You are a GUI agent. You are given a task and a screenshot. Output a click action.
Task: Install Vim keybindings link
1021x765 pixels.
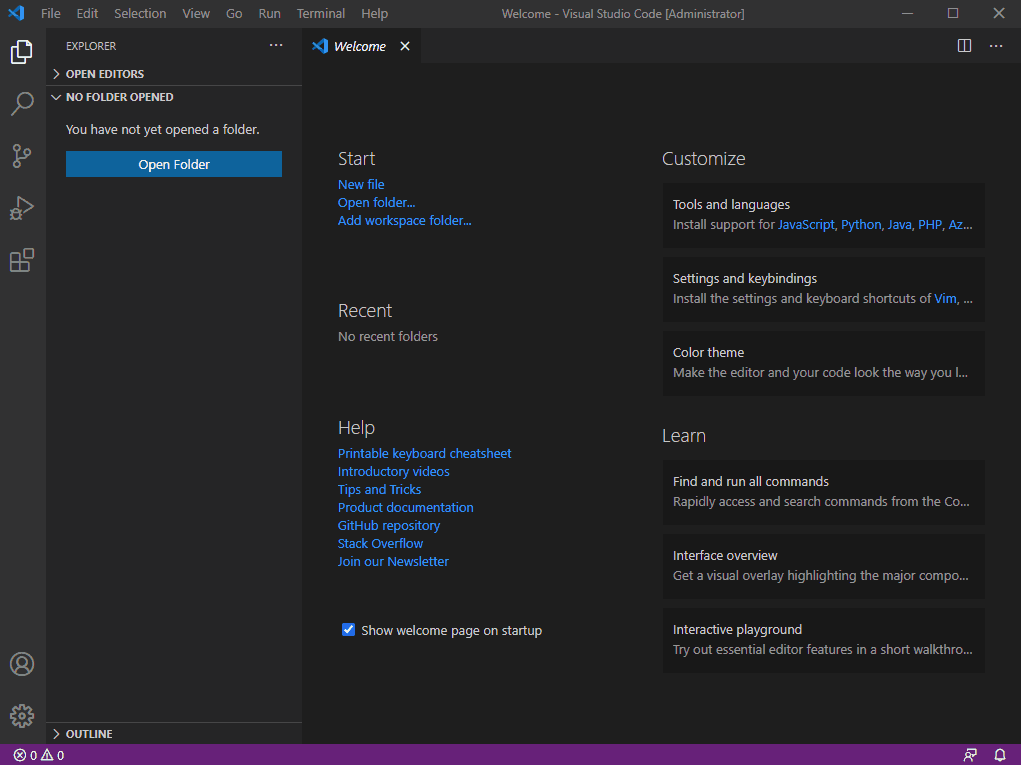[945, 299]
